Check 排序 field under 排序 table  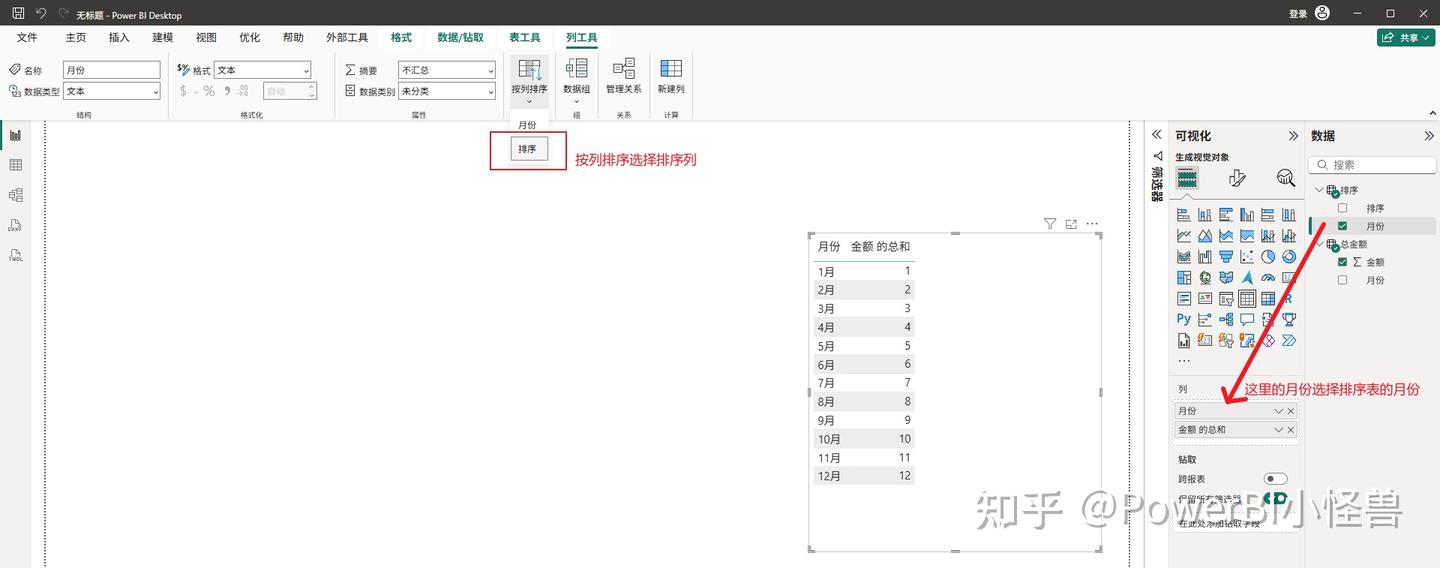coord(1343,208)
